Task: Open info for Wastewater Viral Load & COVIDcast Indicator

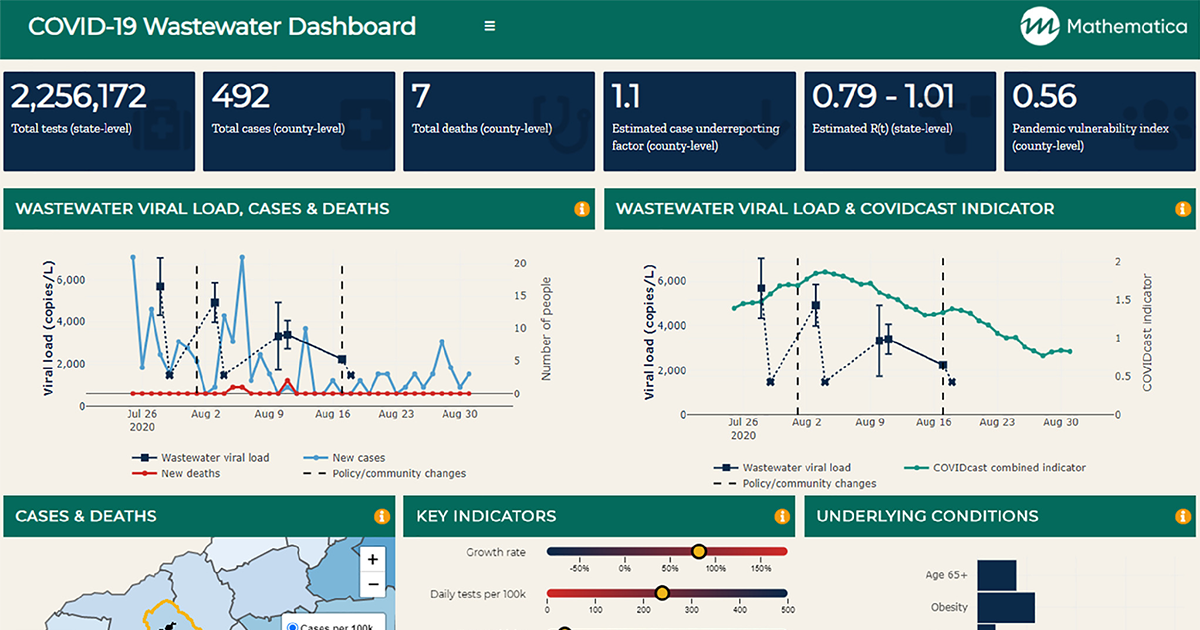Action: (x=1182, y=209)
